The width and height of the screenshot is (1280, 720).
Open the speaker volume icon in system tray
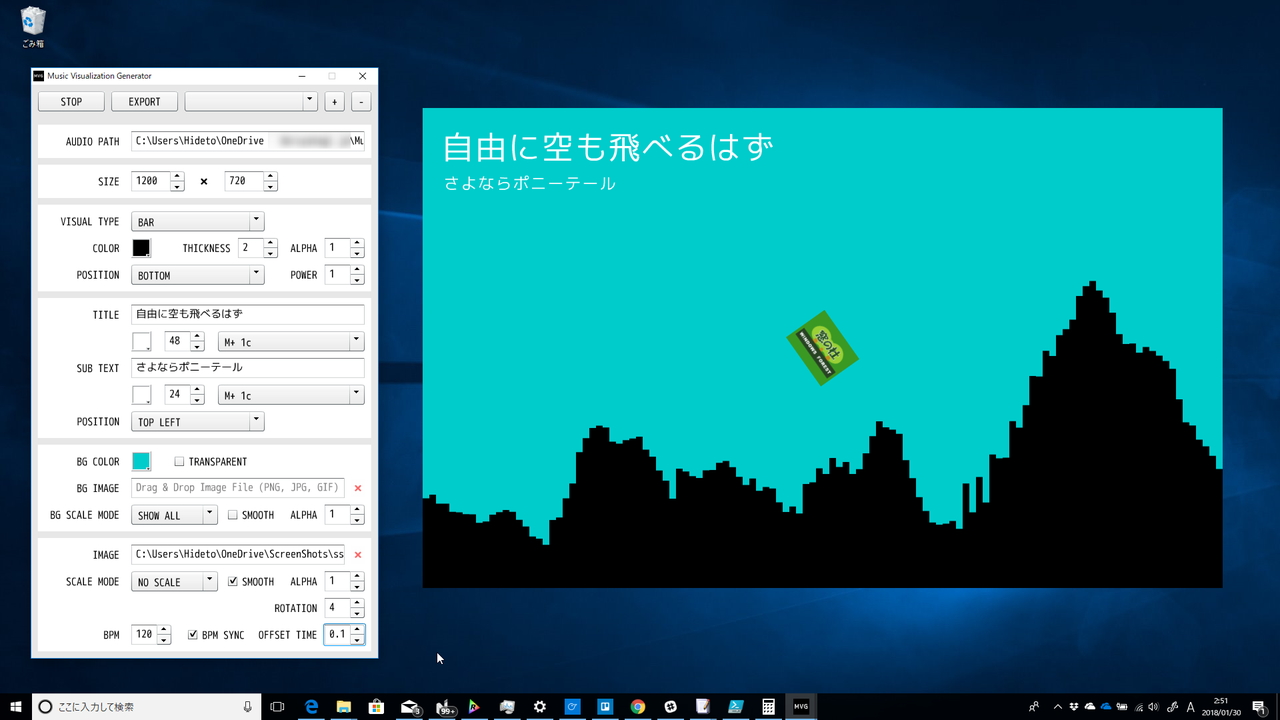pyautogui.click(x=1153, y=707)
